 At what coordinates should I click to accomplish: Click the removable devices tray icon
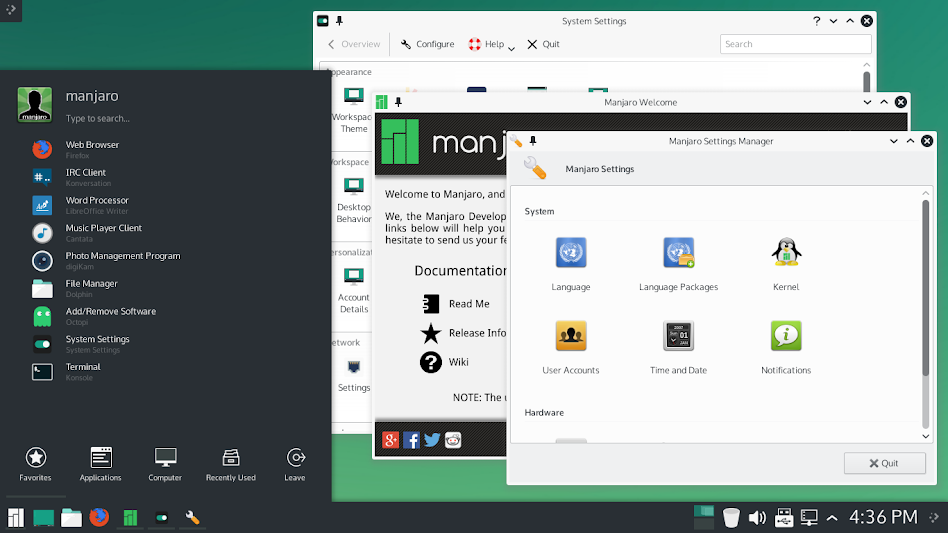784,517
